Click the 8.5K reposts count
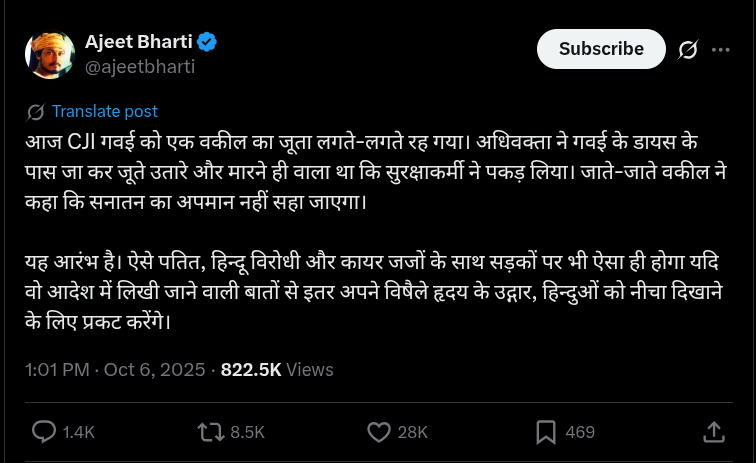 point(247,432)
